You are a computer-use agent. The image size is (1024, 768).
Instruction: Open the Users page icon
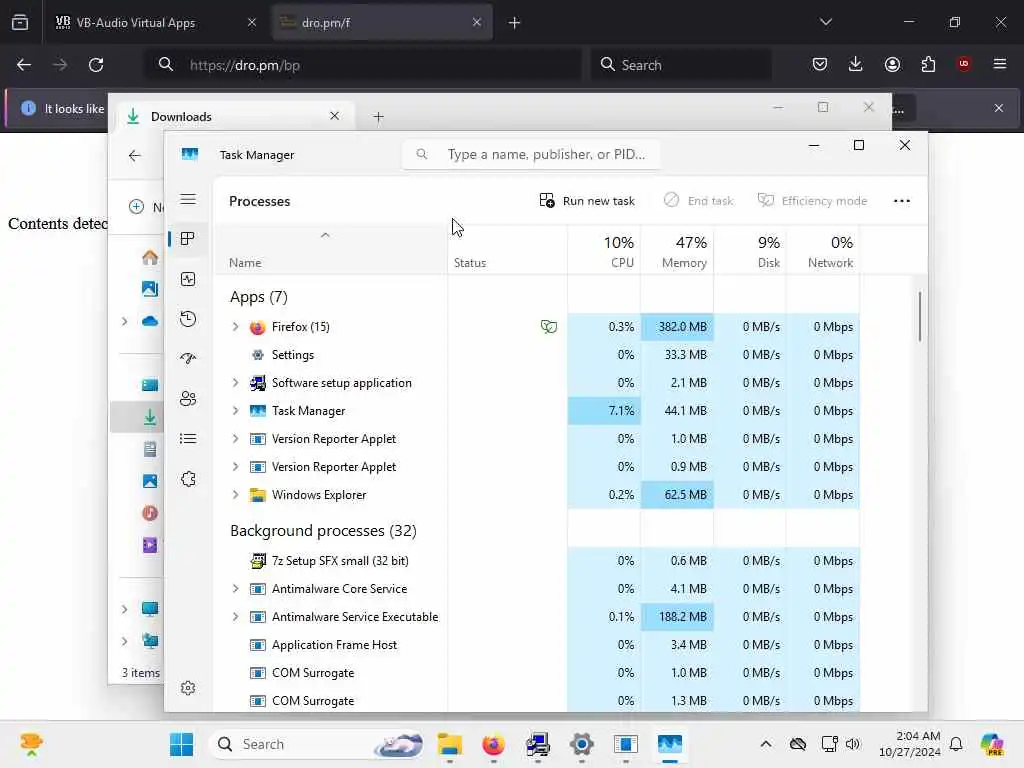coord(188,398)
